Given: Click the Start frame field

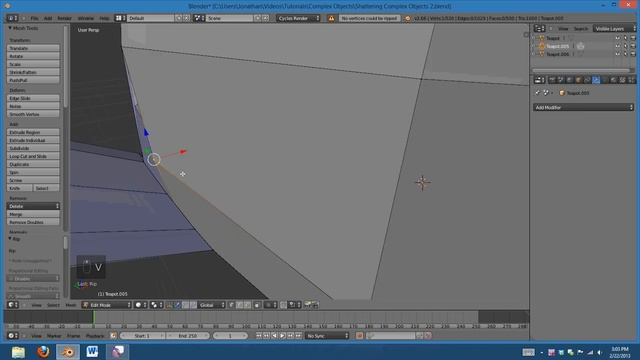Looking at the screenshot, I should tap(142, 336).
